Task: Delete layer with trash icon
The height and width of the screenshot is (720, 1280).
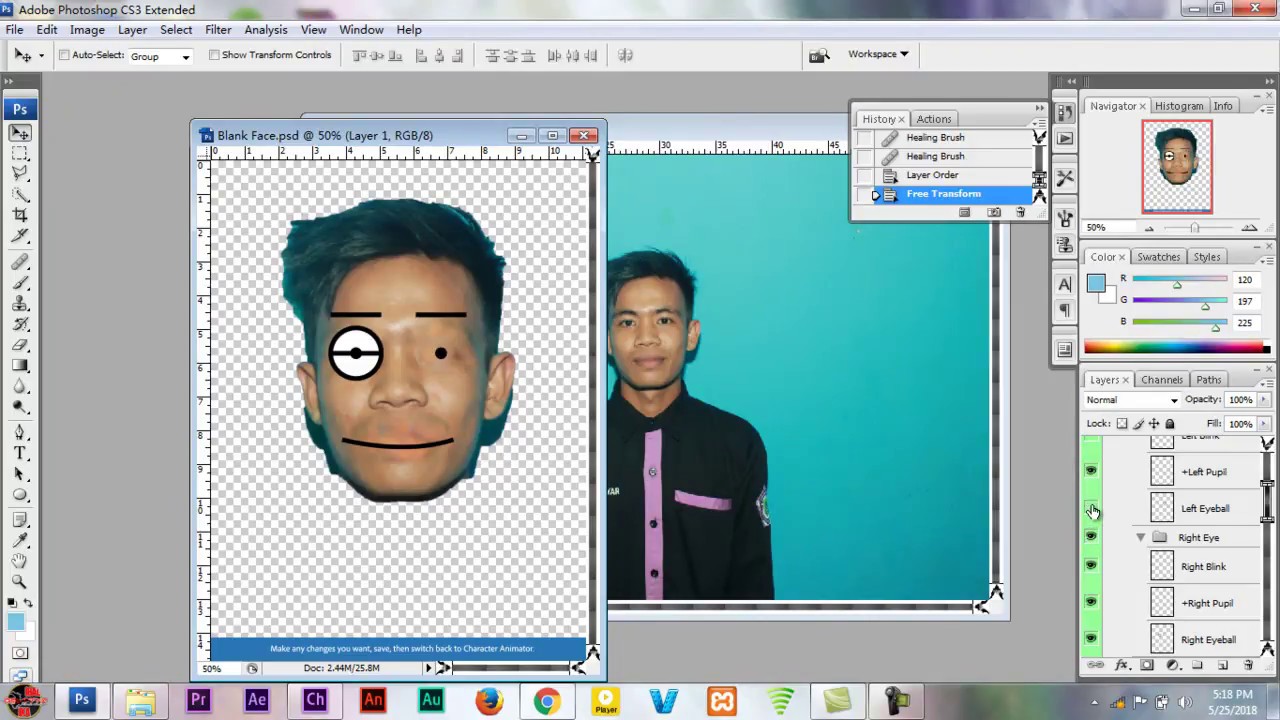Action: 1248,665
